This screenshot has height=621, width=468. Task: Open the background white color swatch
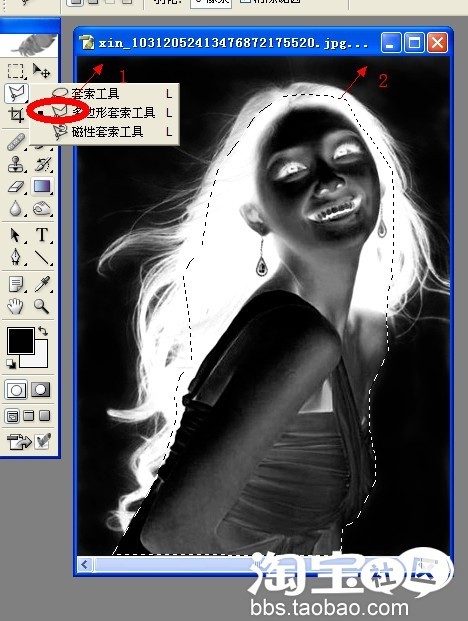pyautogui.click(x=40, y=358)
